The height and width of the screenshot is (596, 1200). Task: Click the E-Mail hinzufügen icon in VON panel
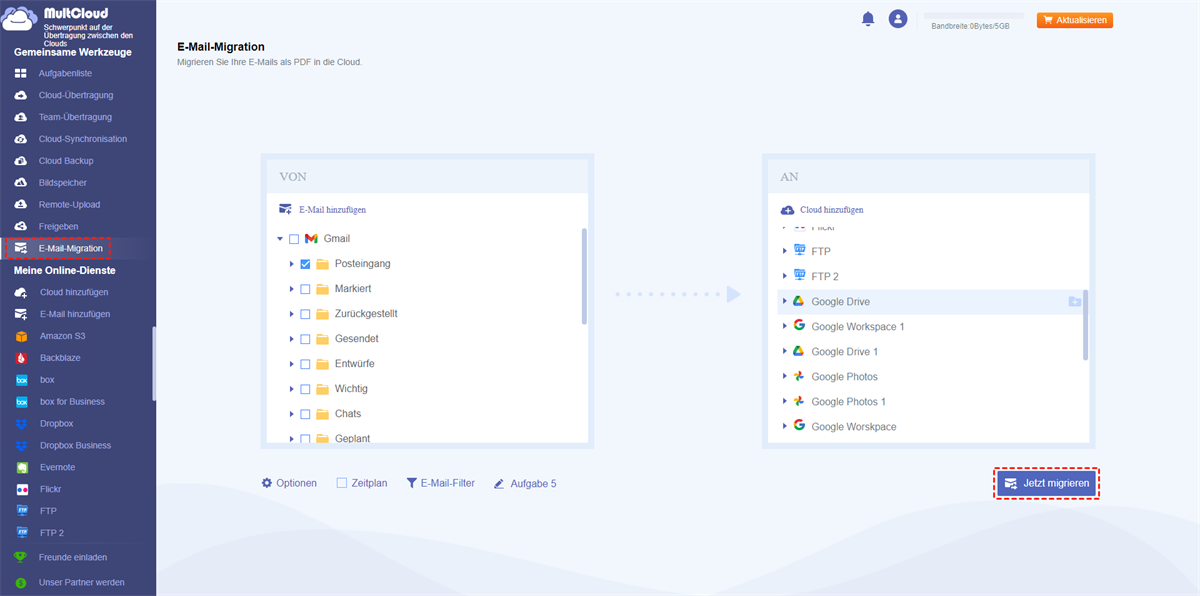coord(286,210)
